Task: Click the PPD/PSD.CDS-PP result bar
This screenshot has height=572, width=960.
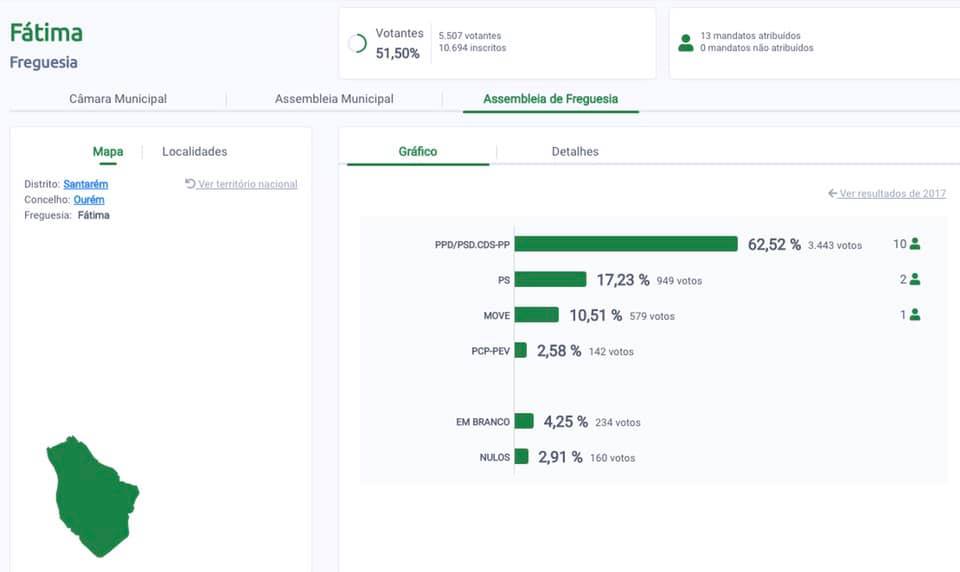Action: coord(626,244)
